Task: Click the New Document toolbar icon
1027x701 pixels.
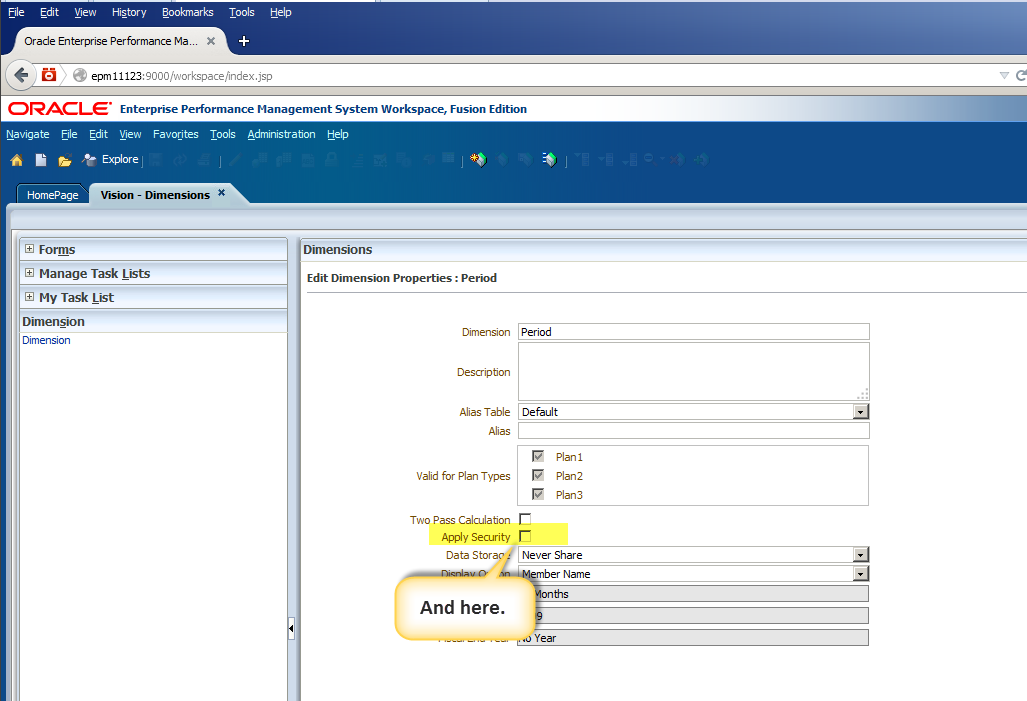Action: click(41, 160)
